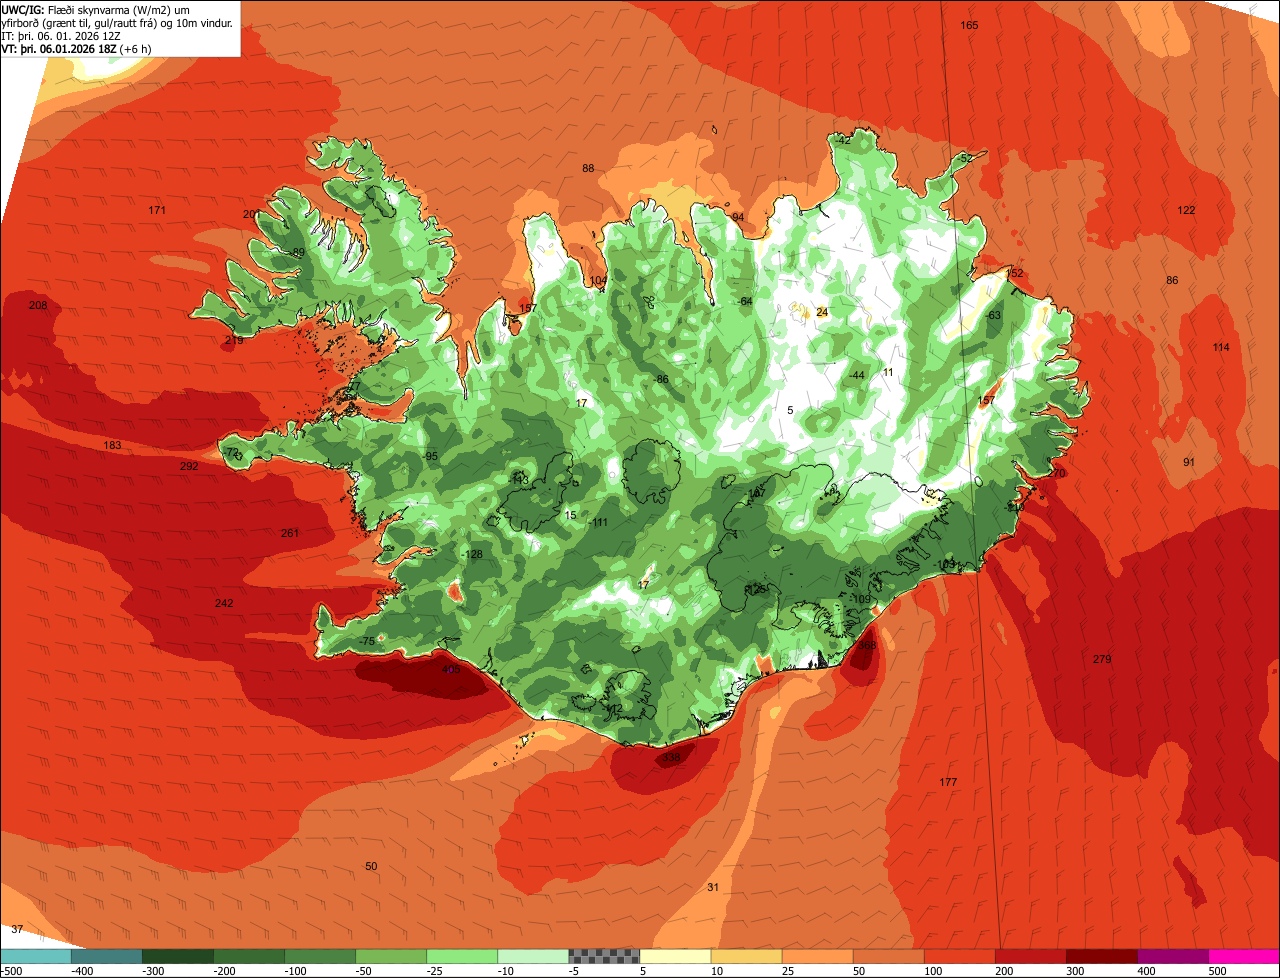Click the map value '37' at bottom-left corner
The image size is (1280, 978).
click(17, 929)
